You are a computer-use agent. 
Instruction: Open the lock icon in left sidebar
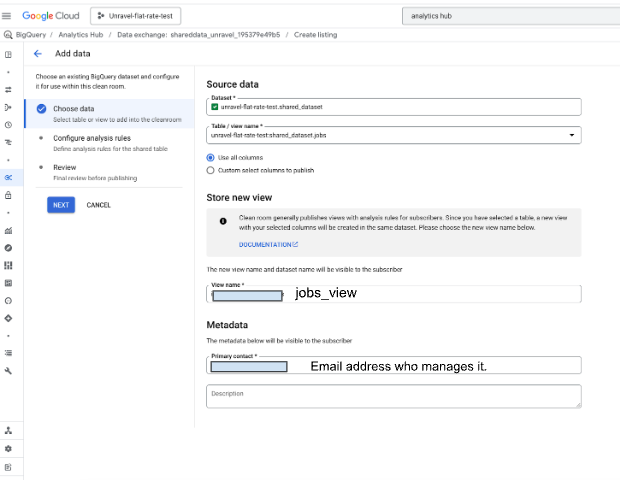point(8,195)
